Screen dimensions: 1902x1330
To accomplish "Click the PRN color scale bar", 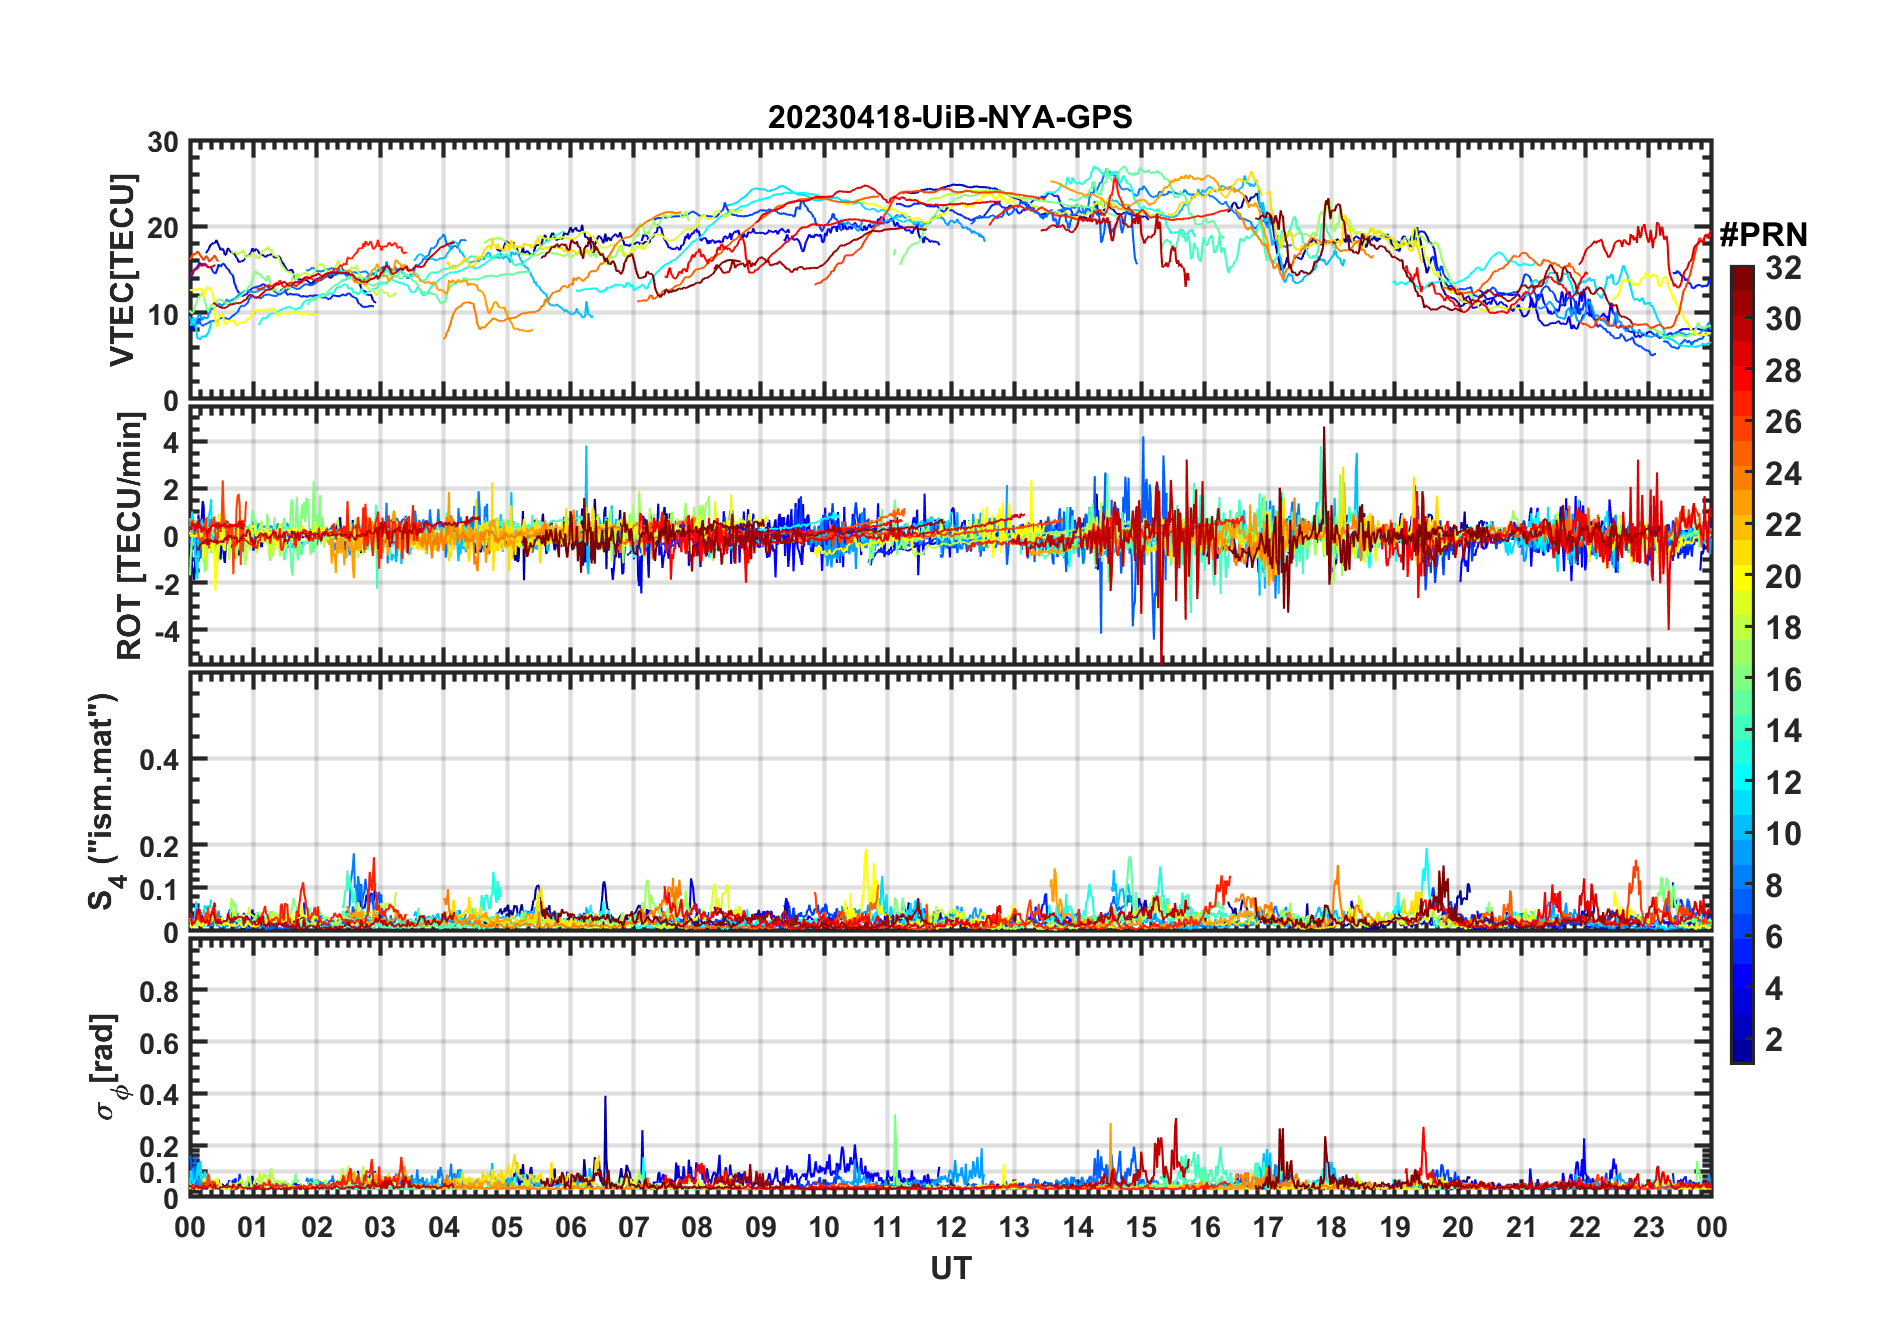I will [x=1742, y=664].
